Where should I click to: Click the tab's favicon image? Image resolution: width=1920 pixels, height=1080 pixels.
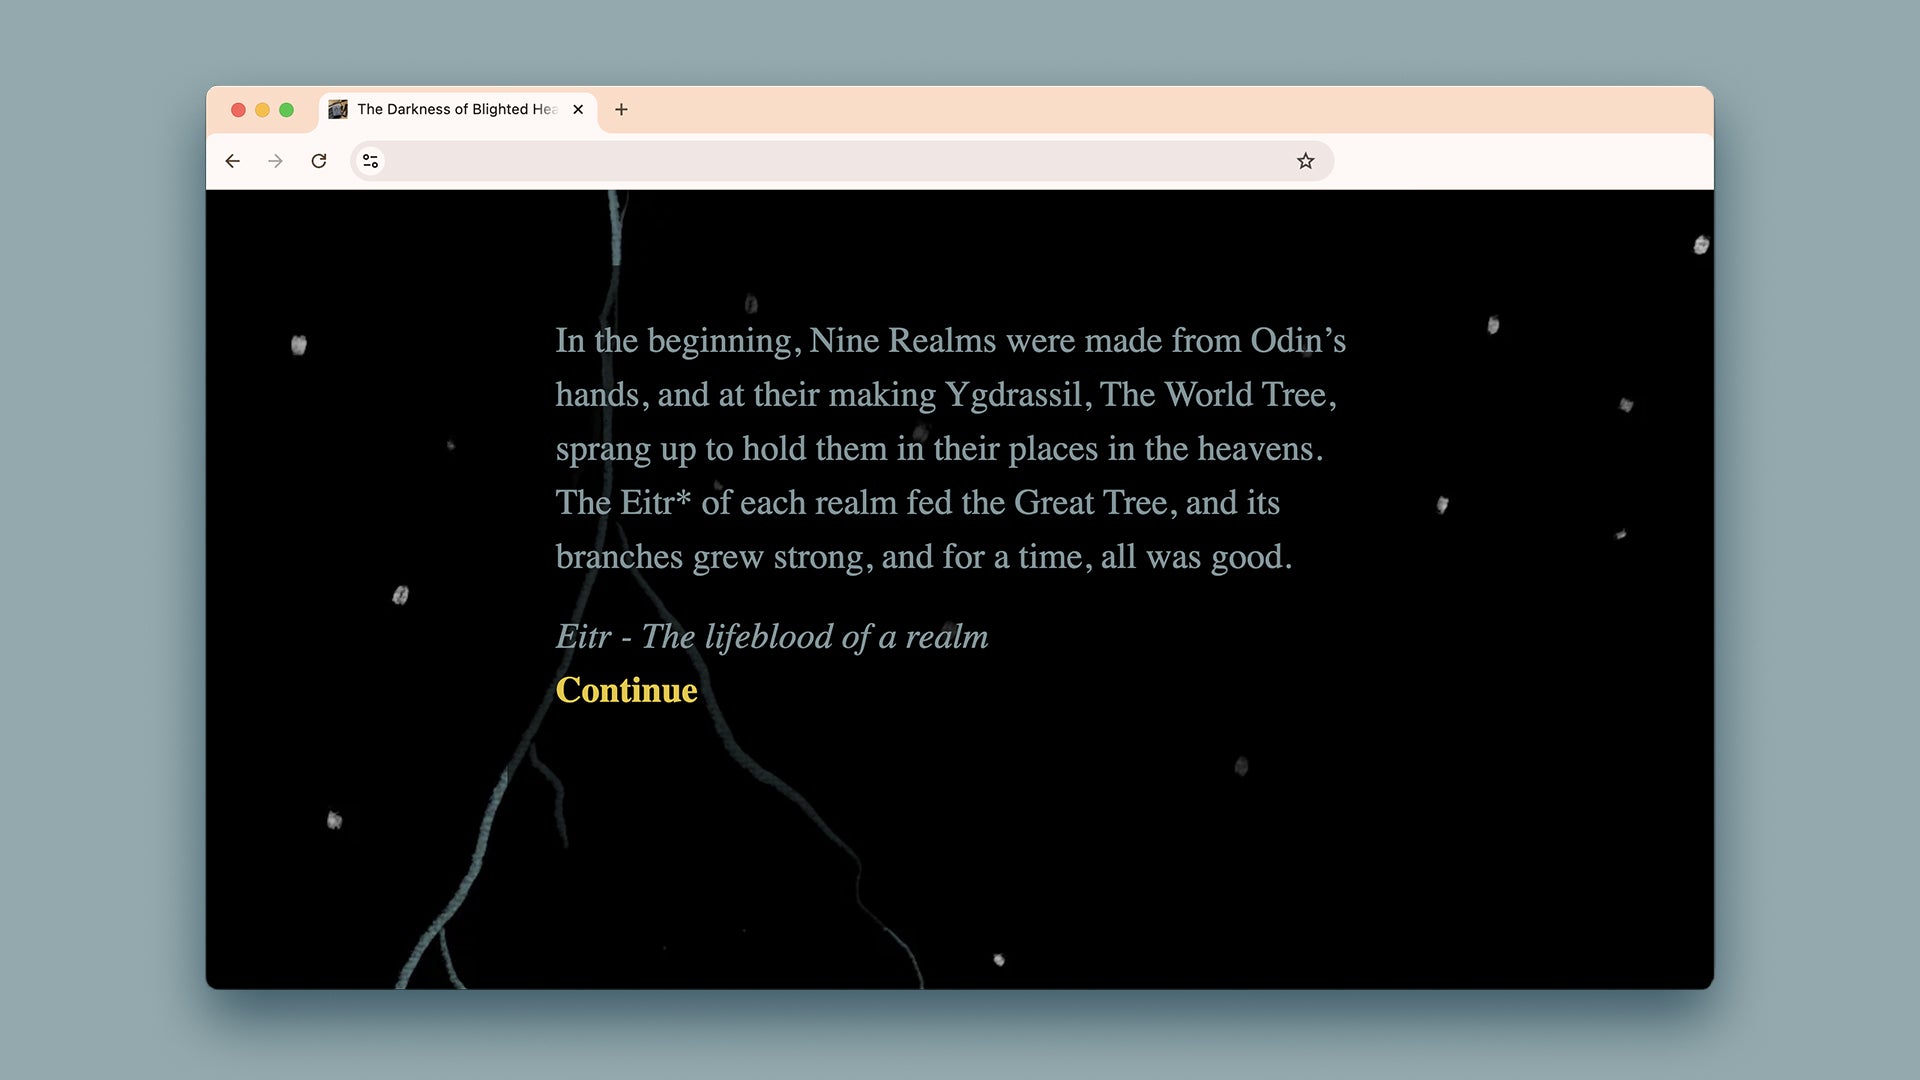pos(339,109)
